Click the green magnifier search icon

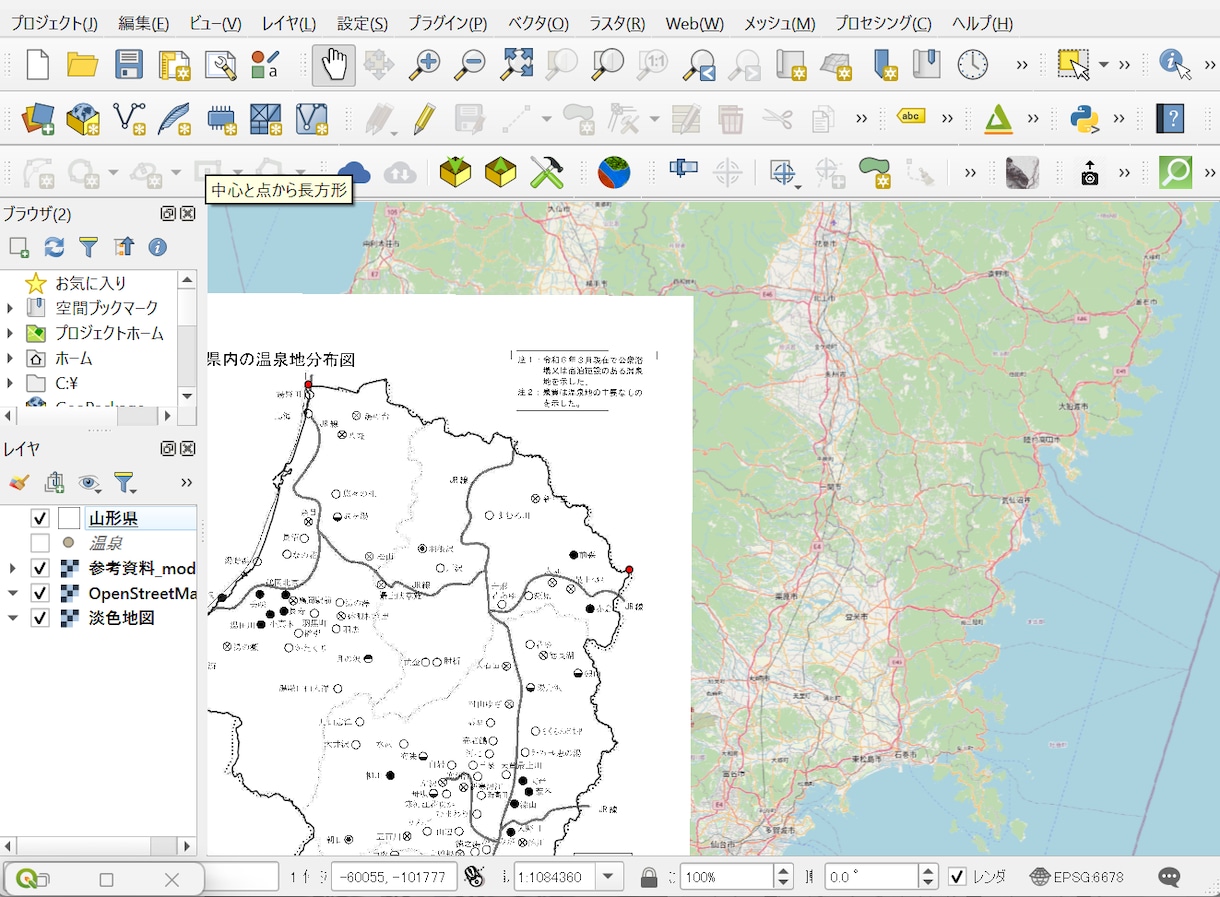[1176, 172]
